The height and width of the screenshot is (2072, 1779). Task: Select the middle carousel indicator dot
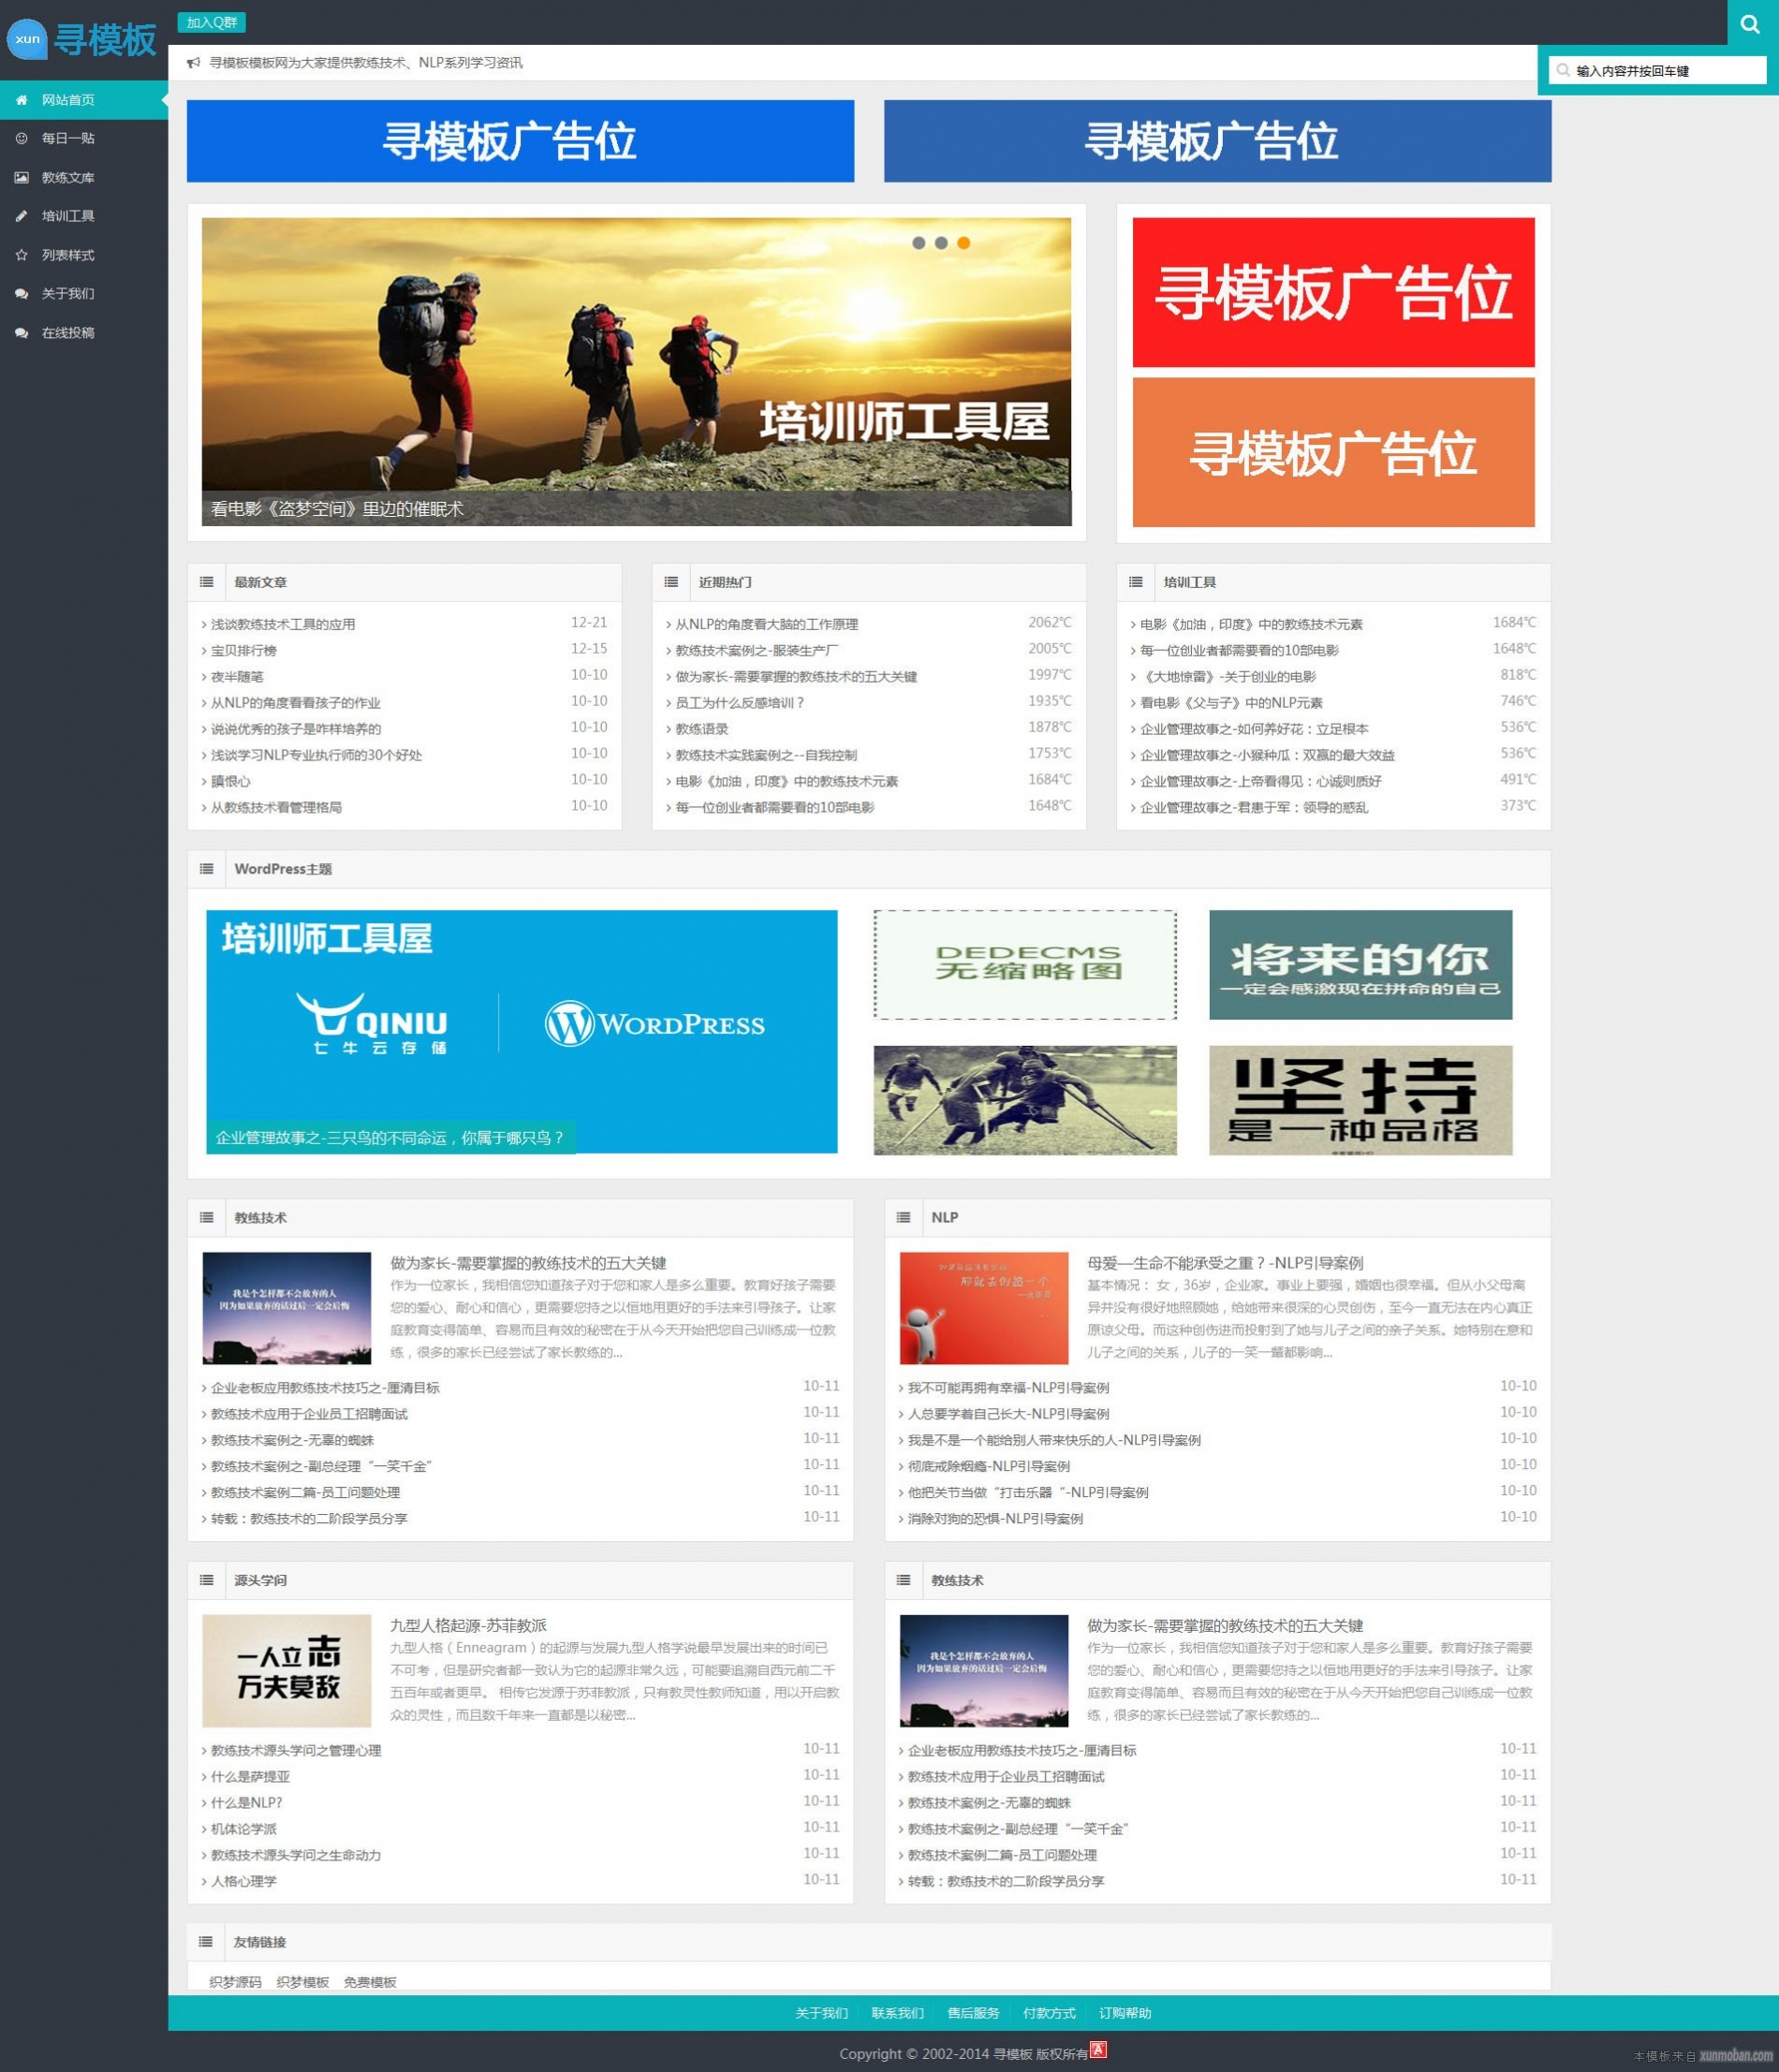coord(941,243)
